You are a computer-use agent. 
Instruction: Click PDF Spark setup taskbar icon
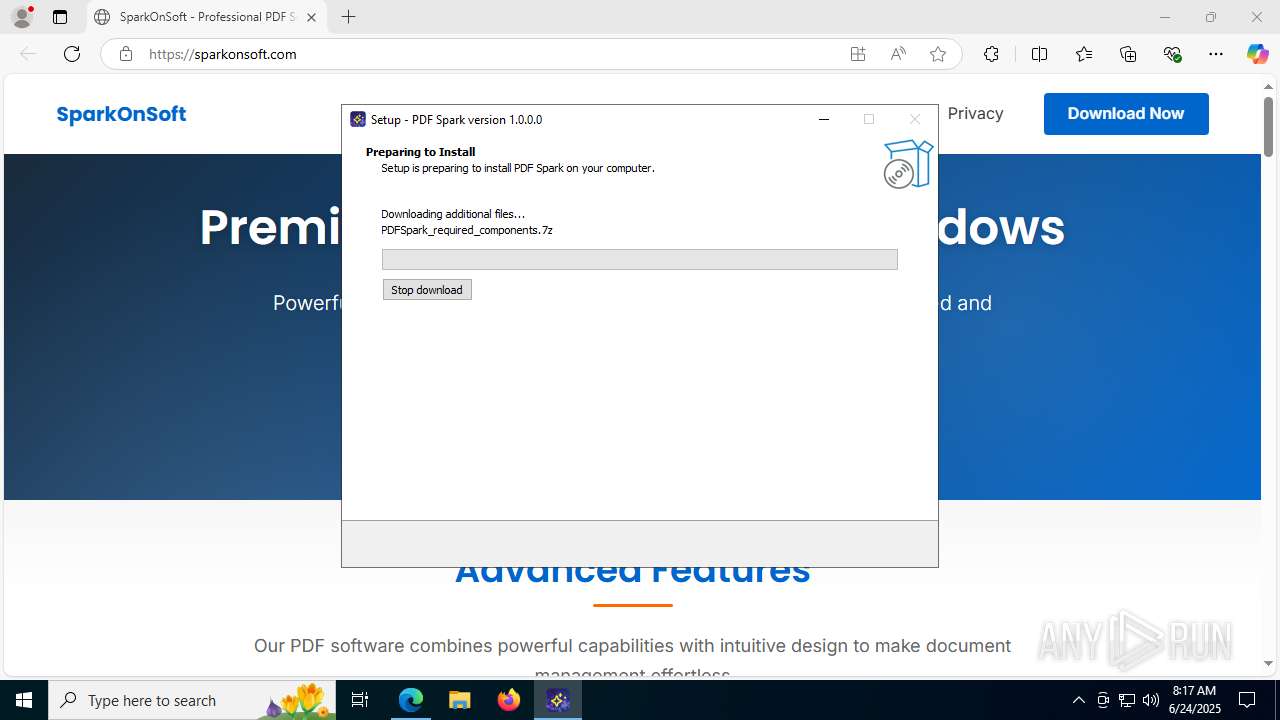click(x=558, y=700)
